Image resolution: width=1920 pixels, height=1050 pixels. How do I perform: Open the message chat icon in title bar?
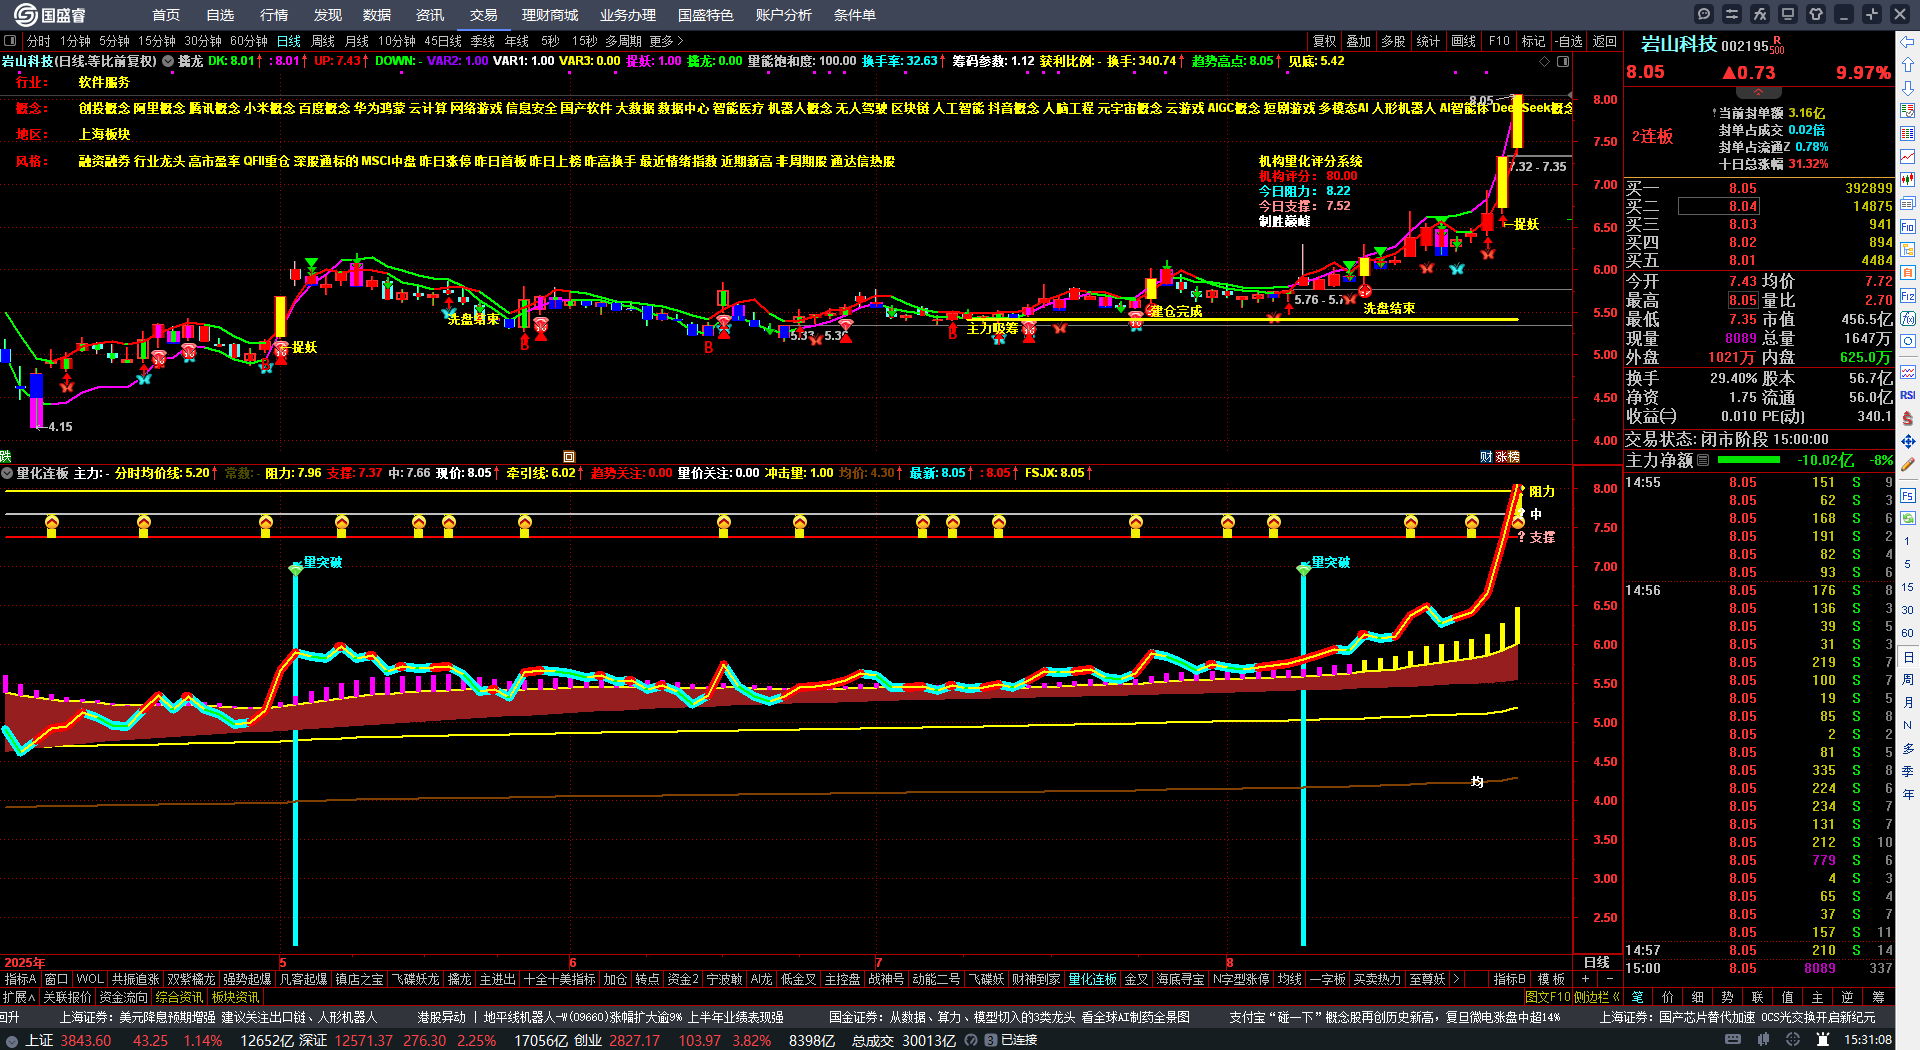pyautogui.click(x=1704, y=14)
